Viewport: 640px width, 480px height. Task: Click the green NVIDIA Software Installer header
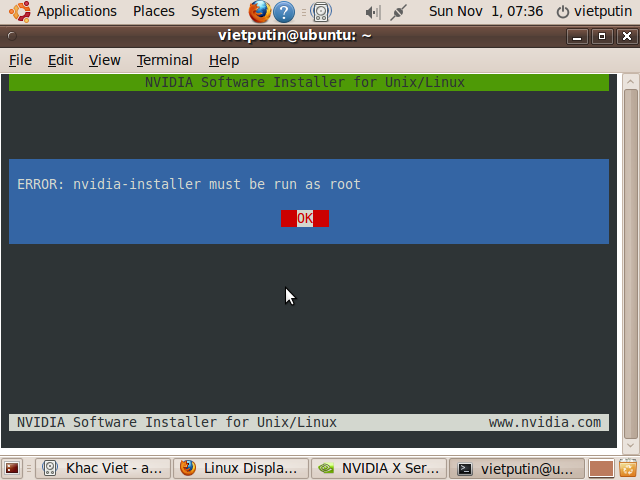[x=309, y=82]
